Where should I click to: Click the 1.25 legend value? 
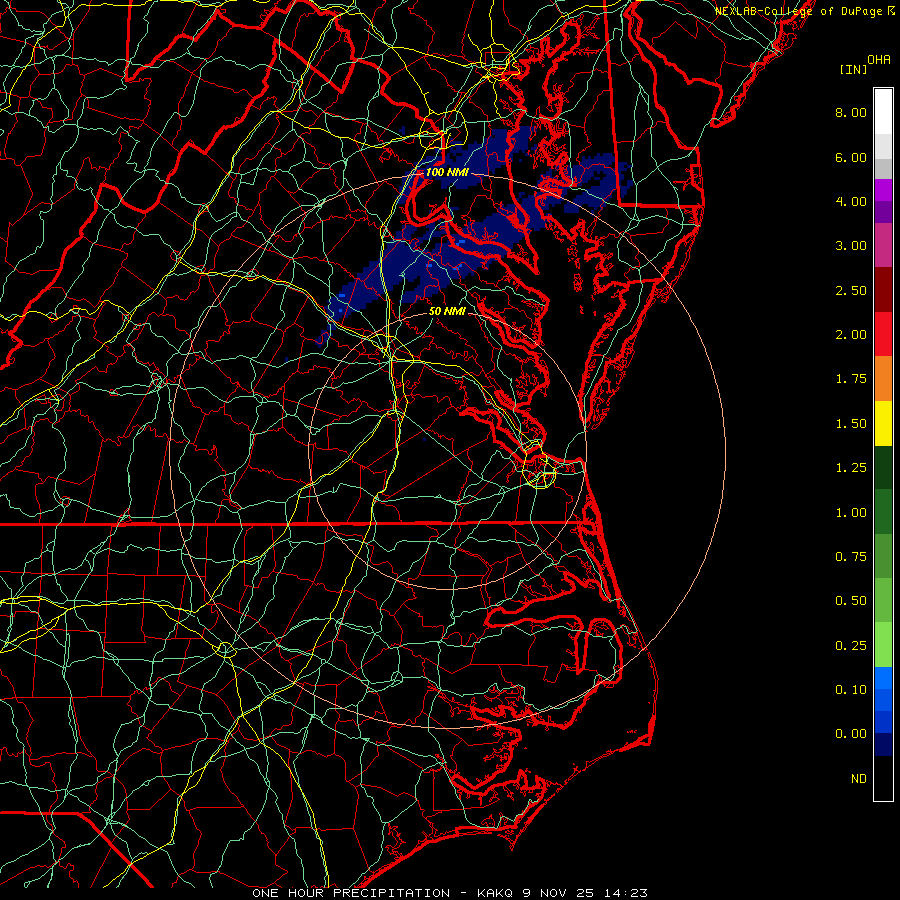pyautogui.click(x=851, y=468)
